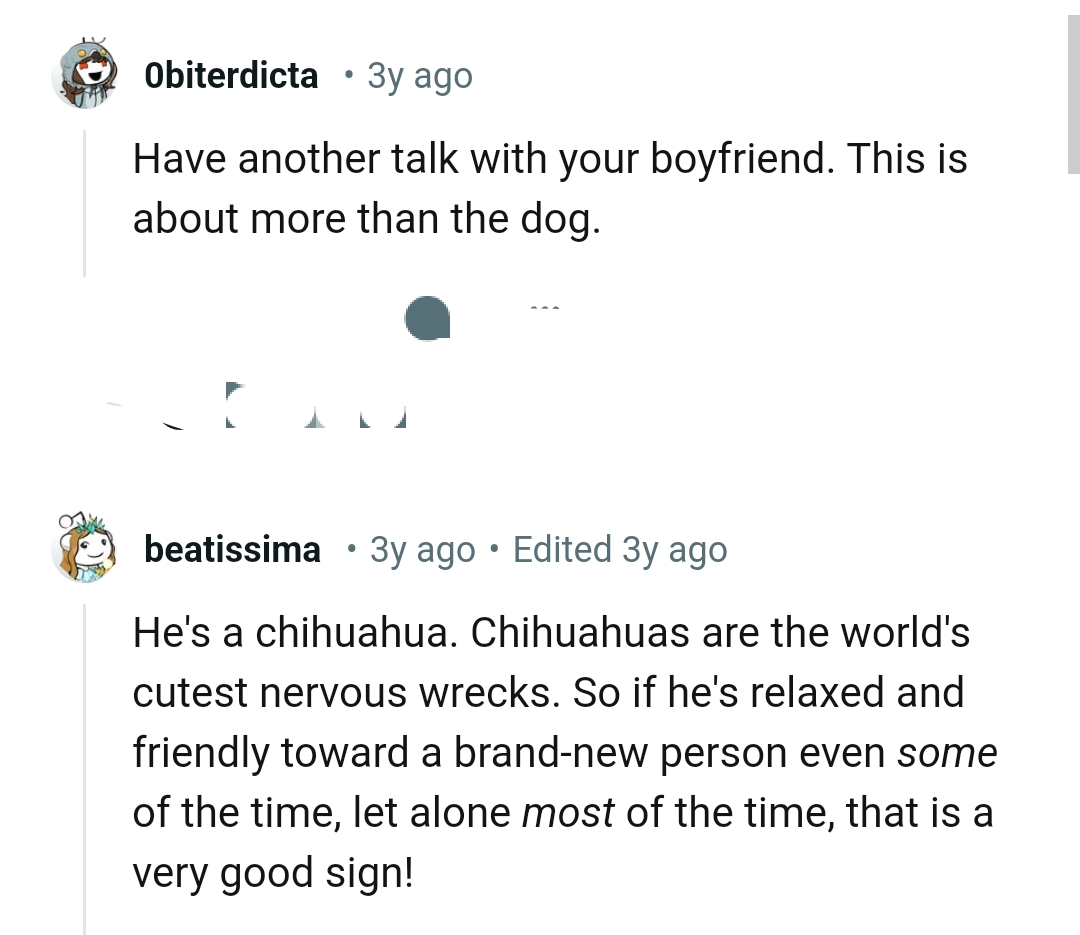Expand the redacted middle comment
Viewport: 1080px width, 935px height.
pos(427,320)
